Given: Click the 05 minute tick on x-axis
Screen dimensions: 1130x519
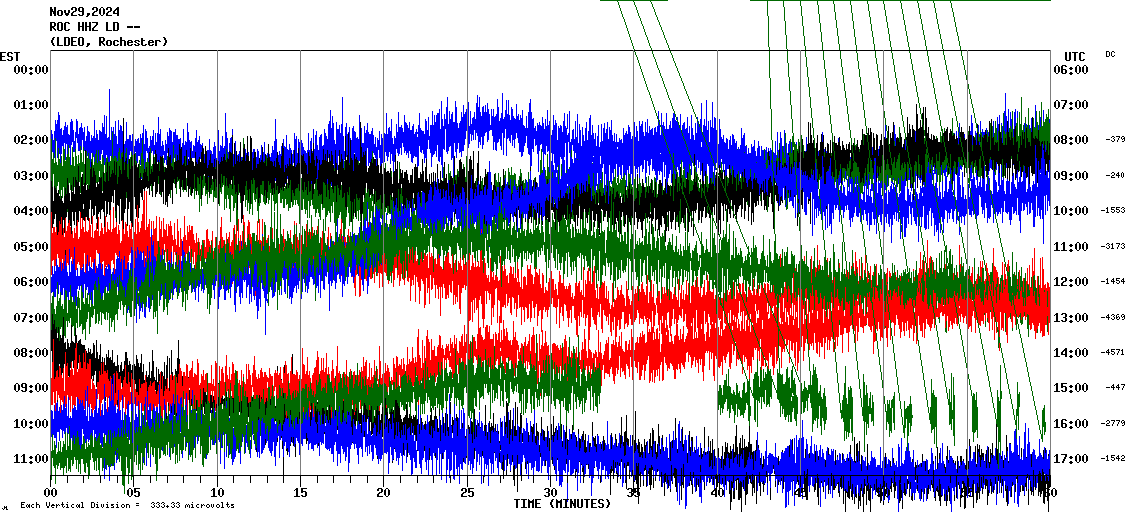Looking at the screenshot, I should 134,492.
